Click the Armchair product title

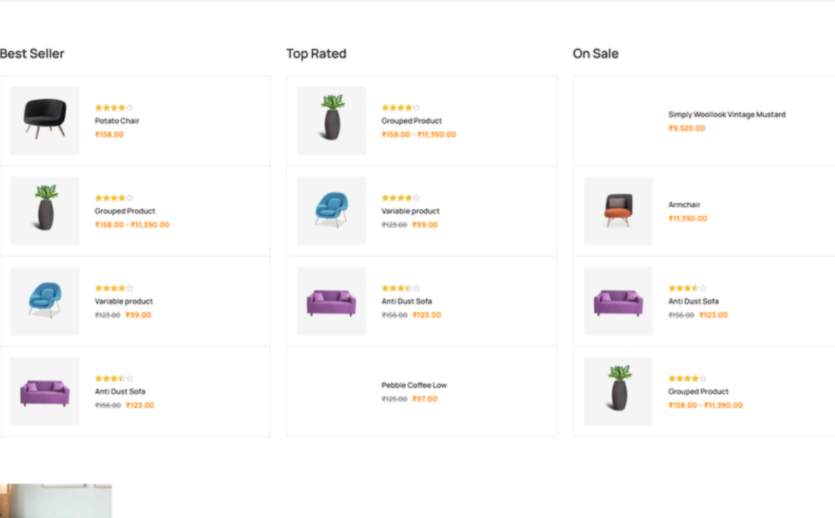(684, 204)
